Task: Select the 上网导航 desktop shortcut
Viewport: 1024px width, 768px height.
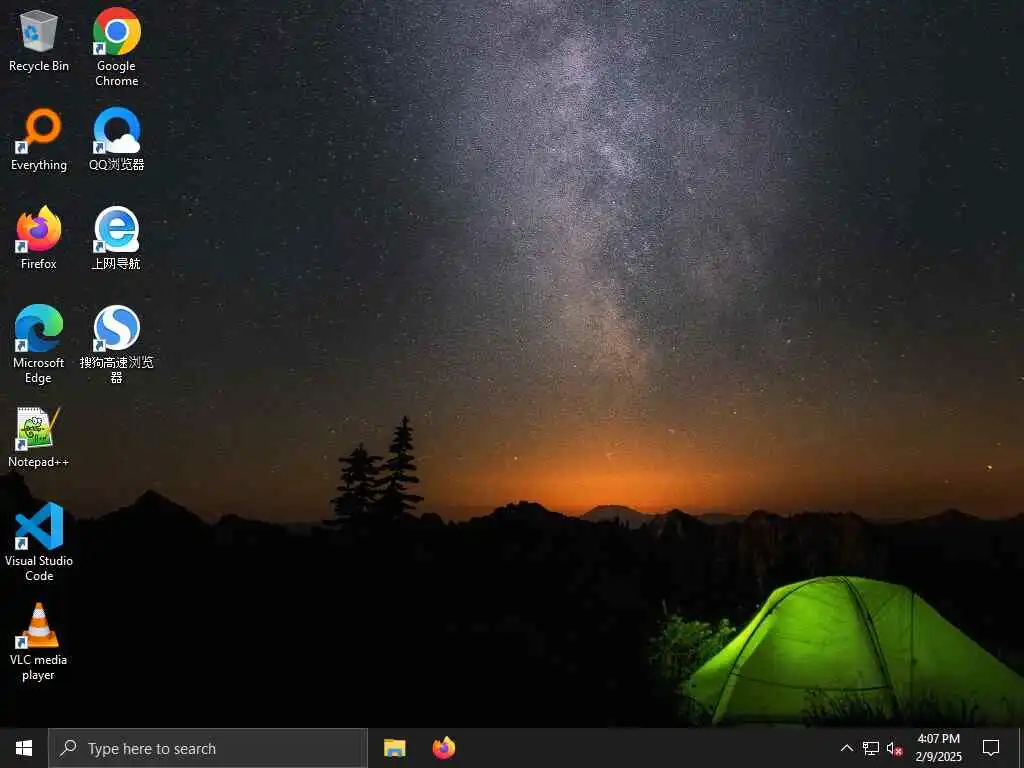Action: click(116, 238)
